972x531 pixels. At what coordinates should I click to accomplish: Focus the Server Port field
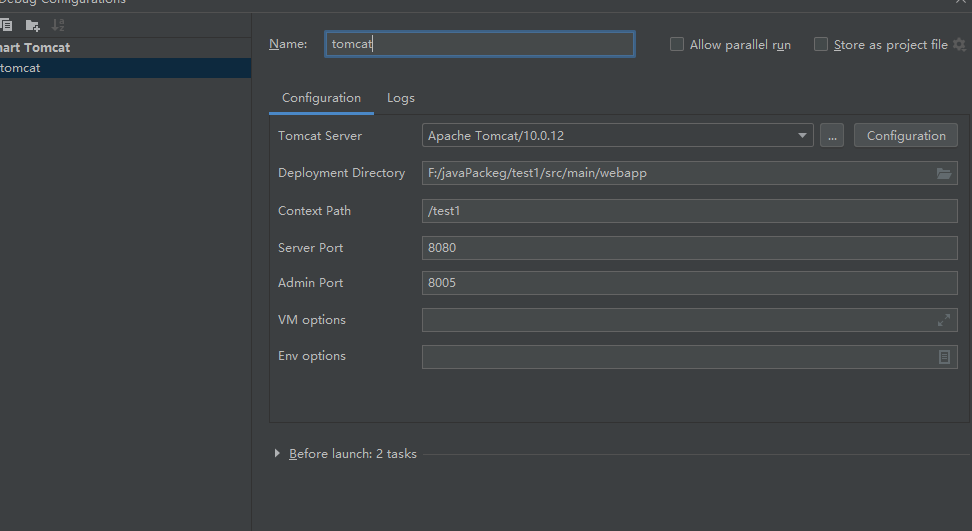tap(689, 247)
